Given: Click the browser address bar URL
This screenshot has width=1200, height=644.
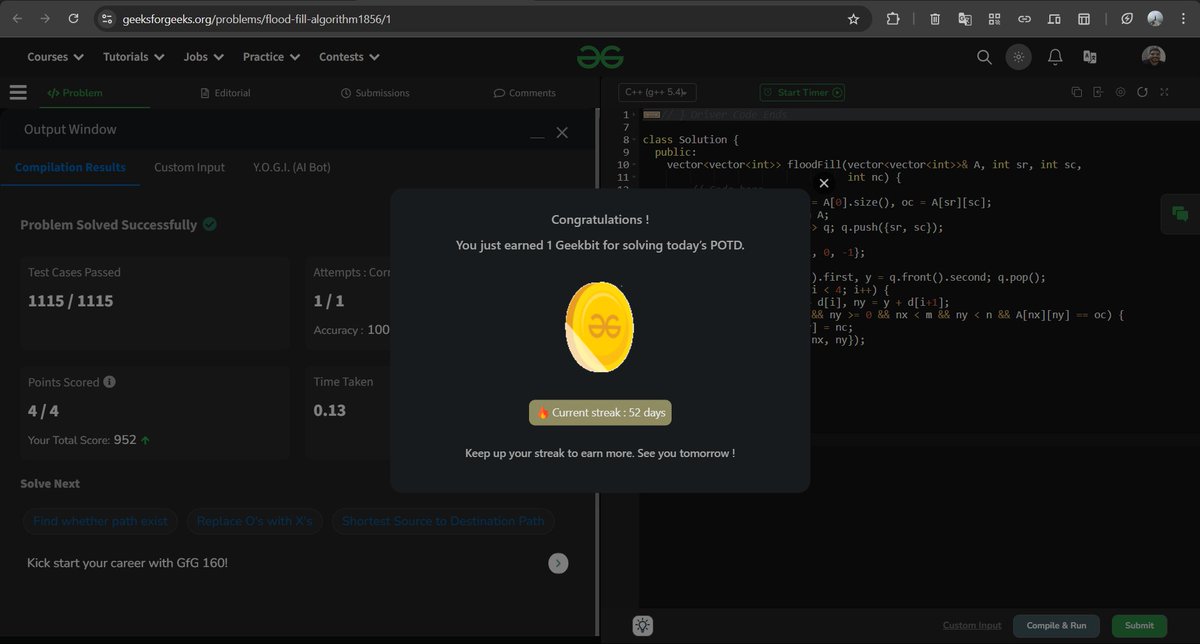Looking at the screenshot, I should [x=257, y=19].
